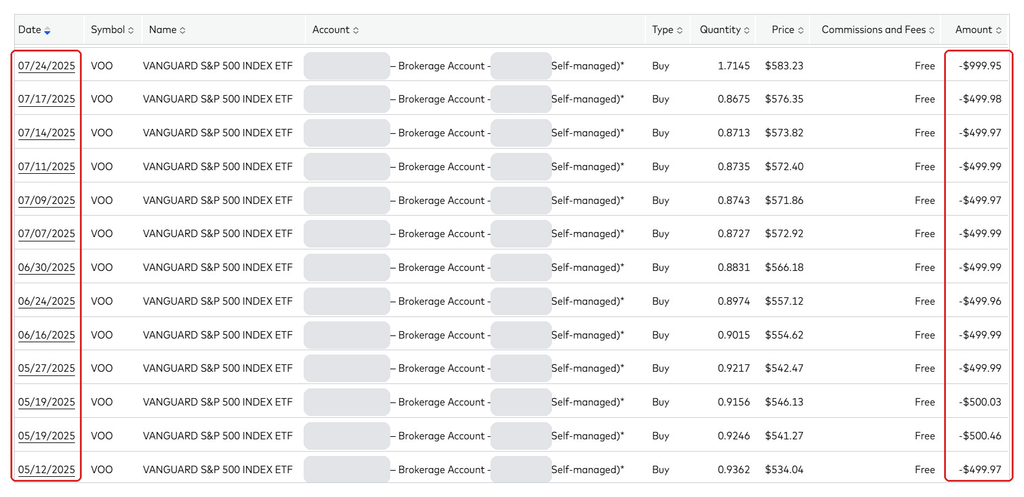Click the 0.8735 quantity cell

[734, 167]
